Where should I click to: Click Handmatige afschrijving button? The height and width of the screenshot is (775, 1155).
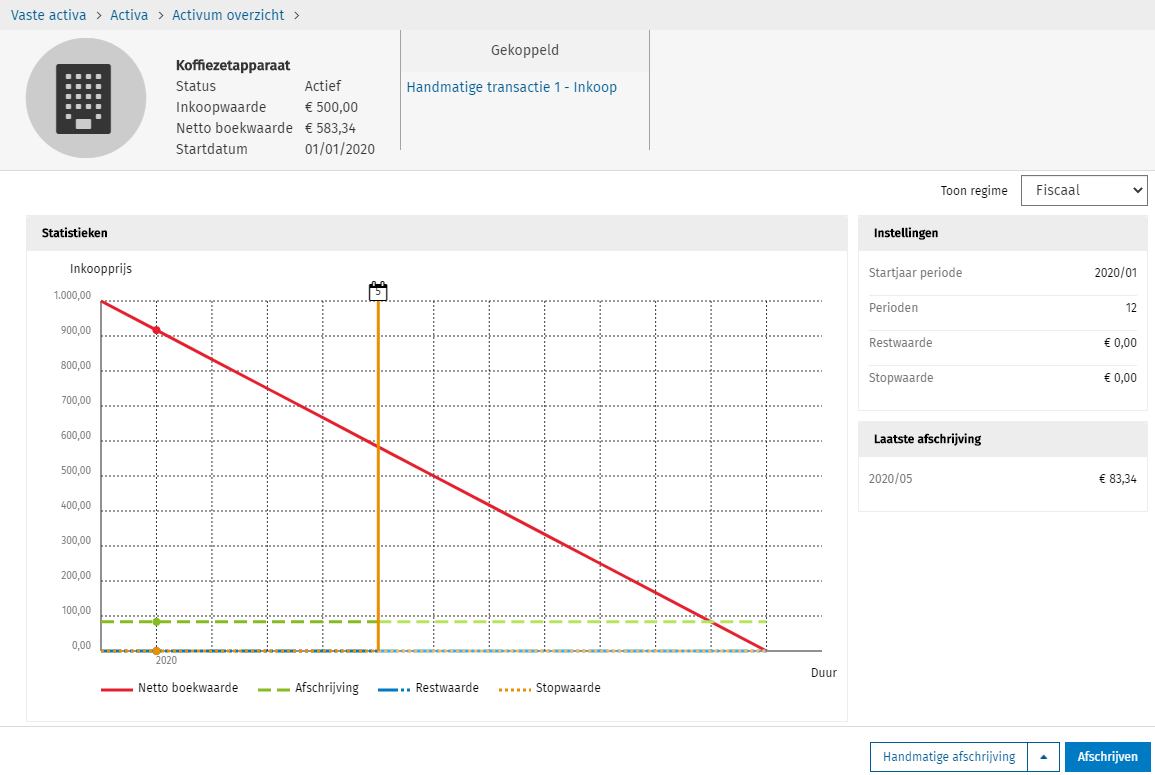point(949,757)
